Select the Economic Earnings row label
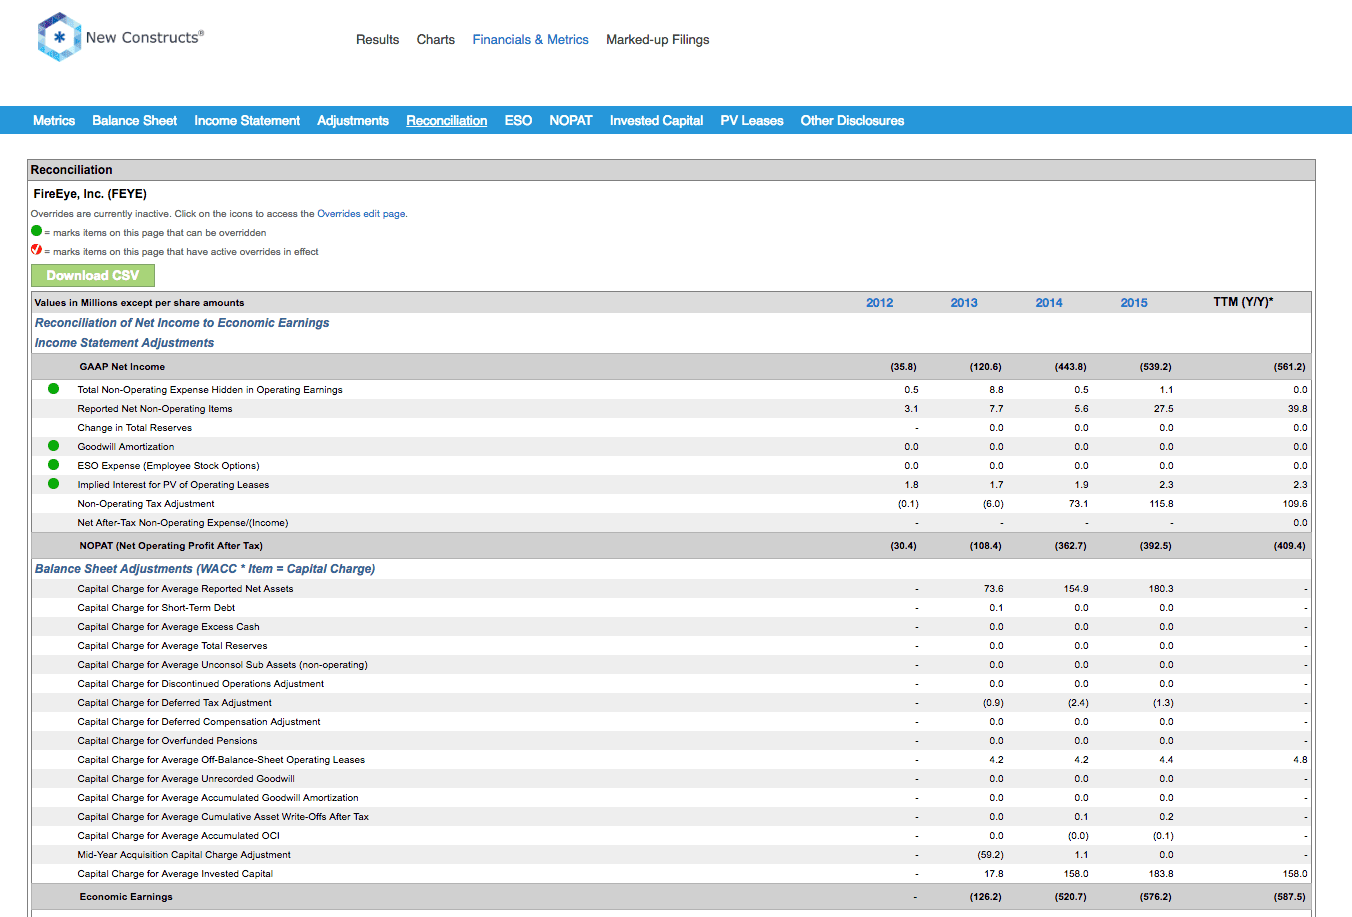The width and height of the screenshot is (1352, 917). [126, 896]
